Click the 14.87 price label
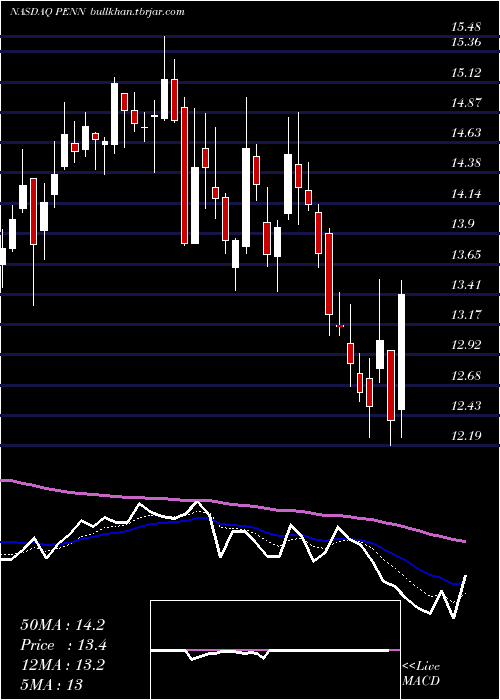 coord(466,103)
